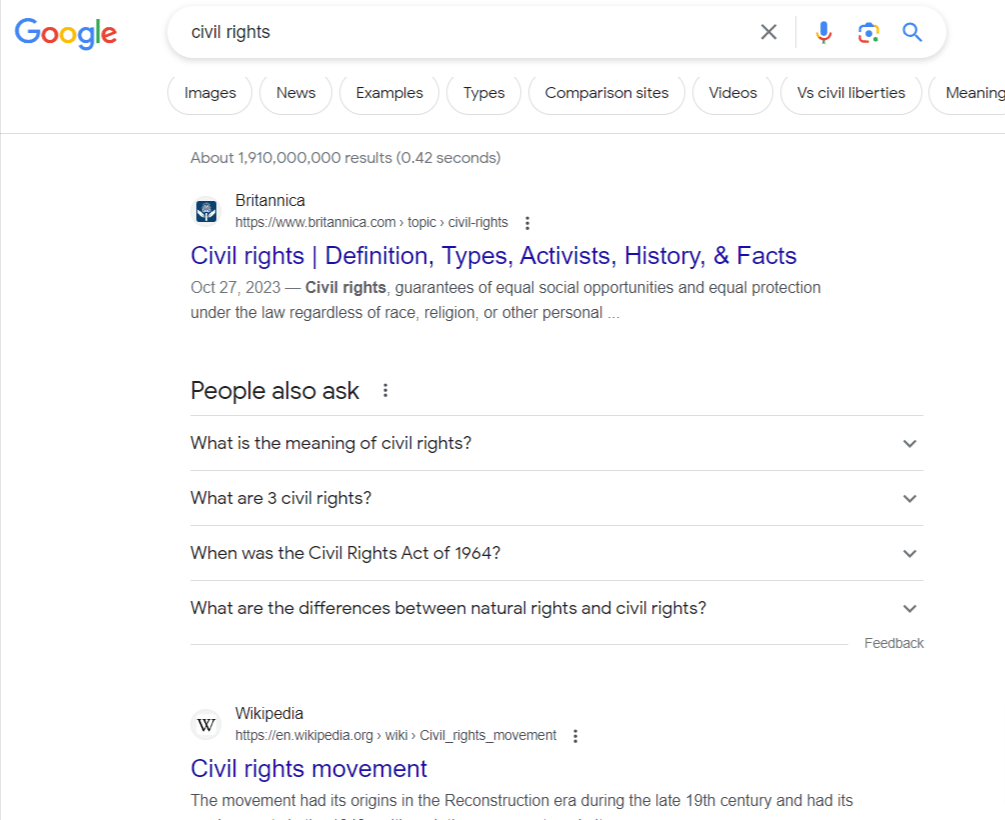
Task: Filter results by Images
Action: [210, 93]
